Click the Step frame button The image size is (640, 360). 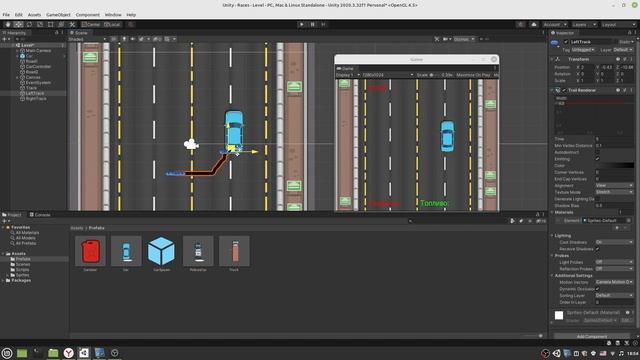(323, 24)
